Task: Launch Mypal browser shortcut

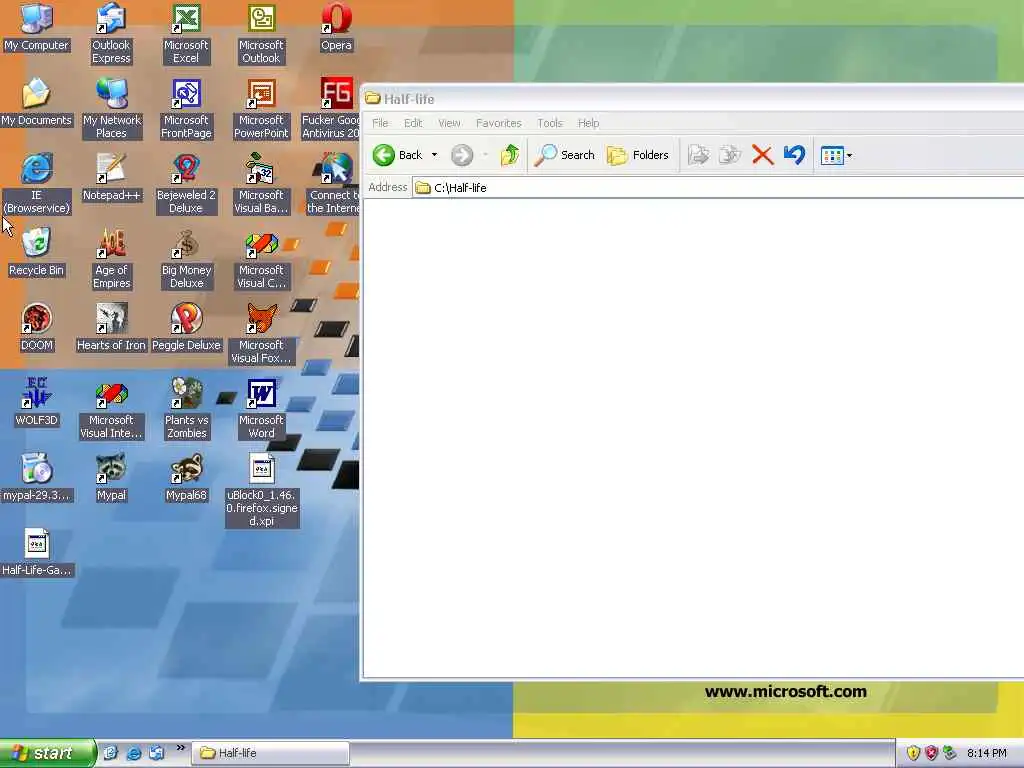Action: point(111,478)
